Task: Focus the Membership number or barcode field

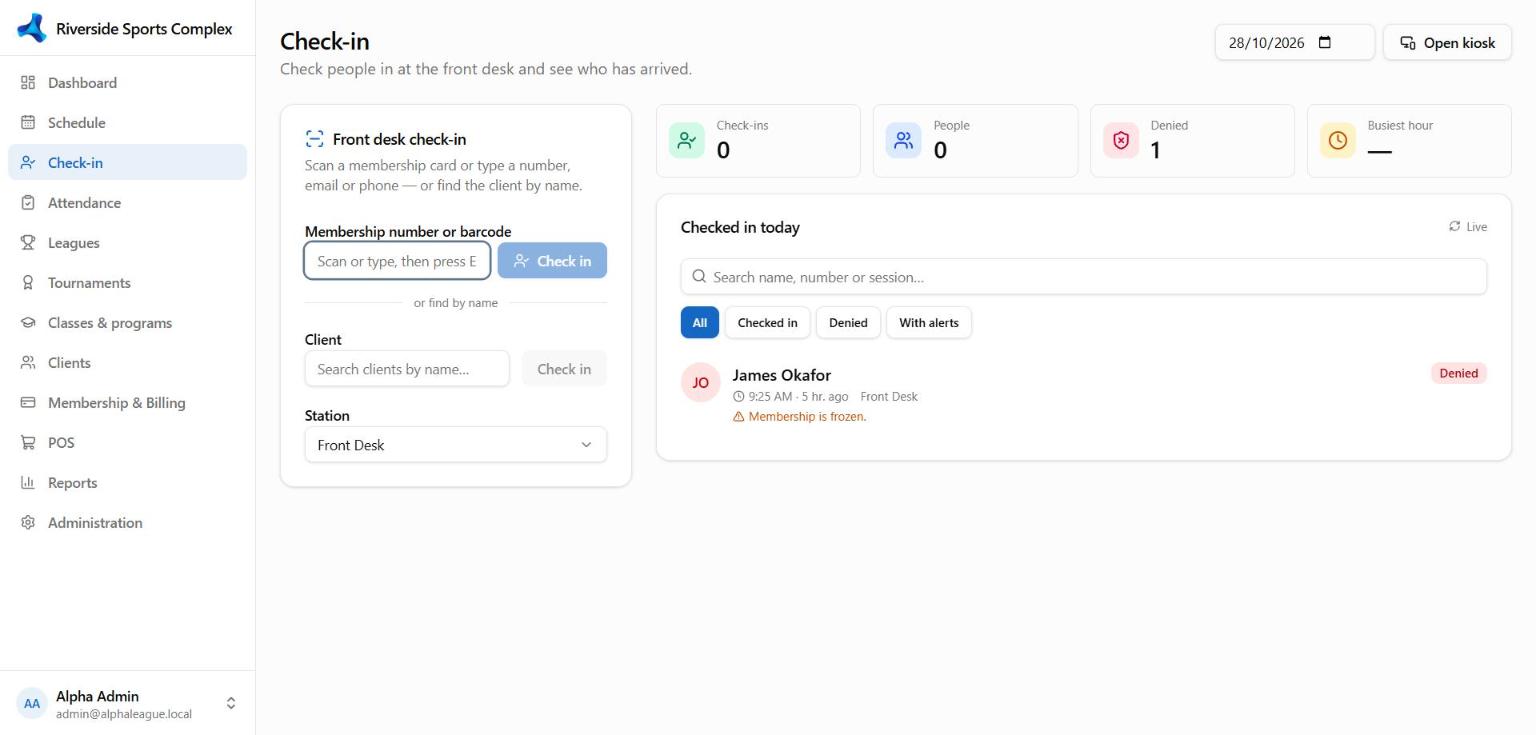Action: [397, 261]
